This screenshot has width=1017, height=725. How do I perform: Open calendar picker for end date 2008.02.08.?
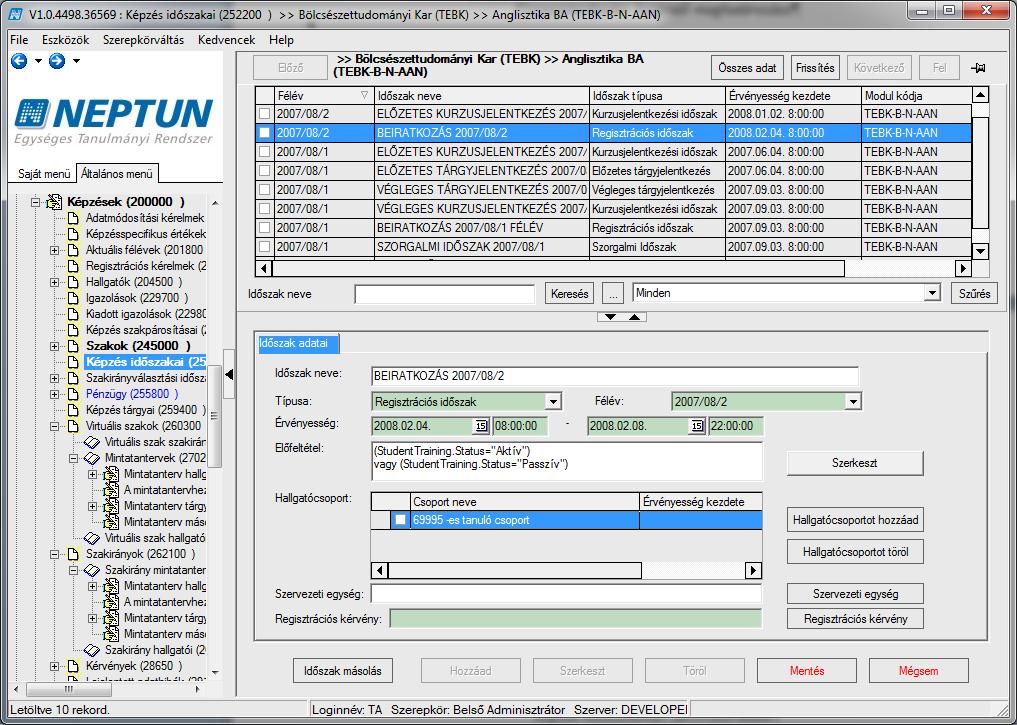697,426
